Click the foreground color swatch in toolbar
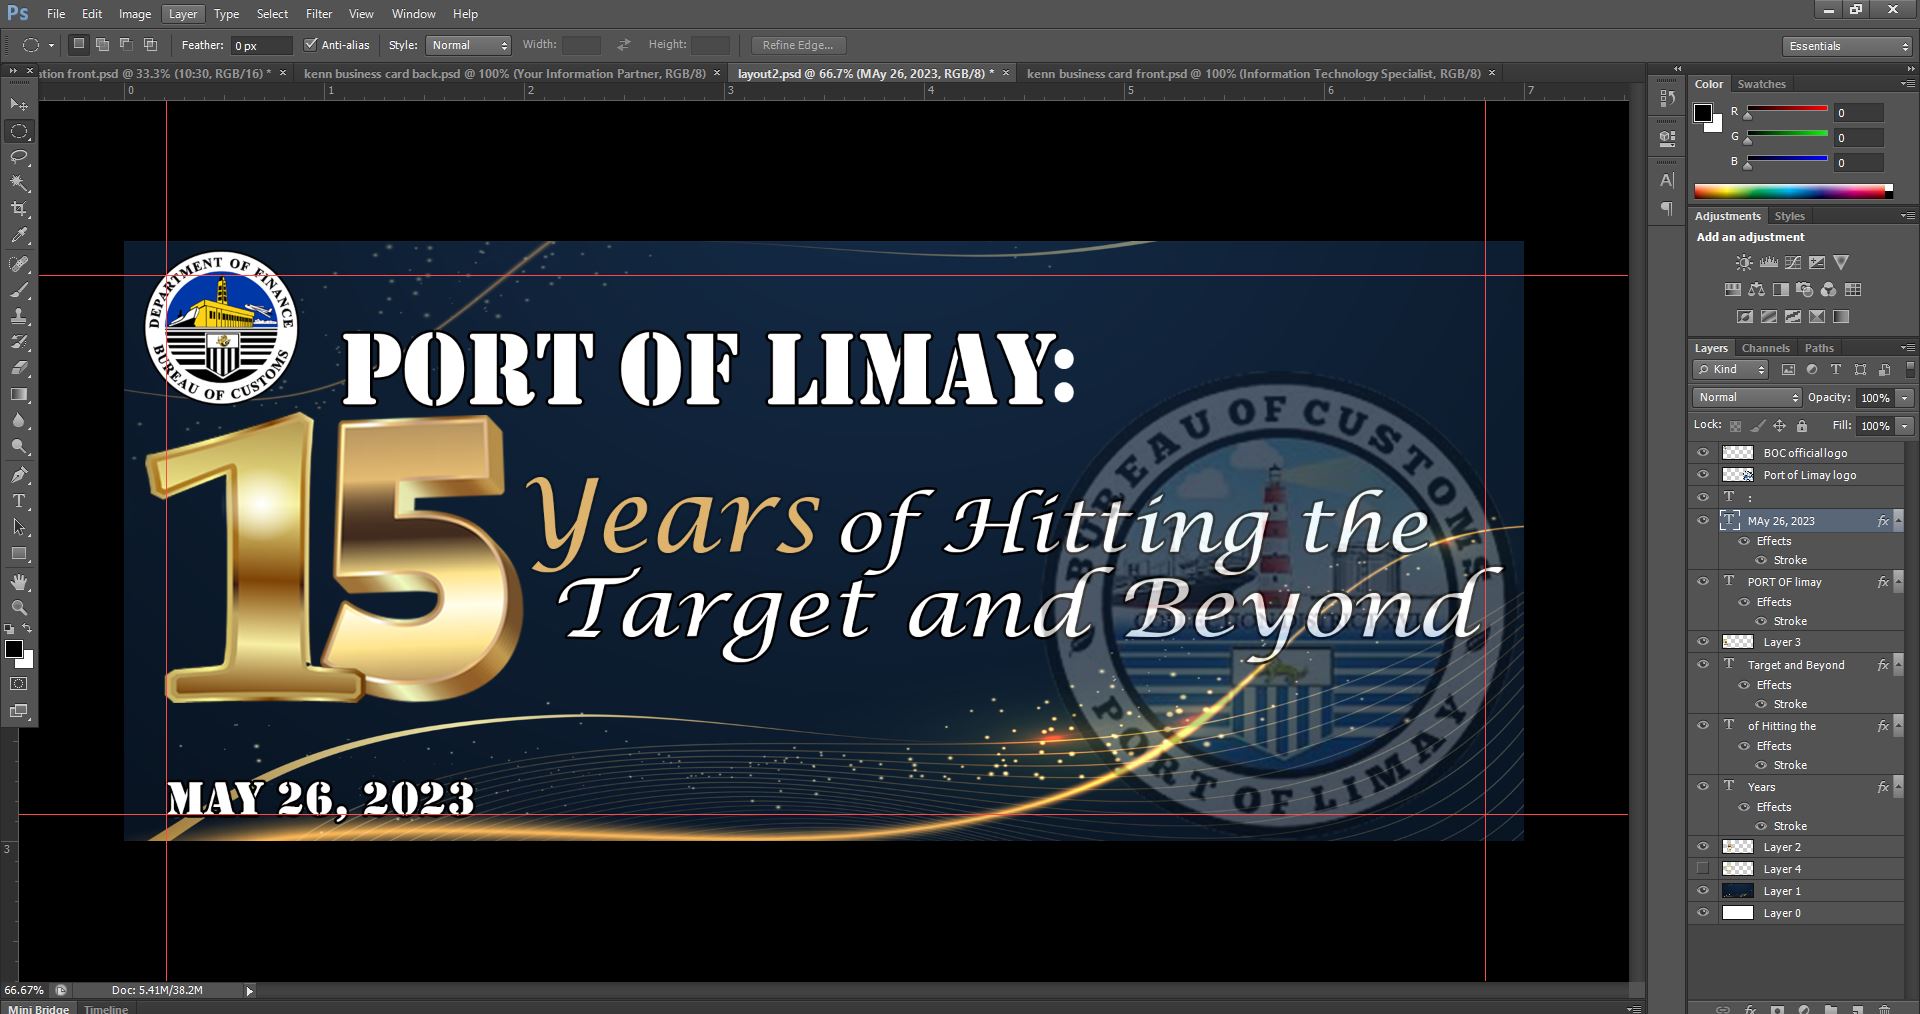This screenshot has height=1014, width=1920. pyautogui.click(x=13, y=650)
